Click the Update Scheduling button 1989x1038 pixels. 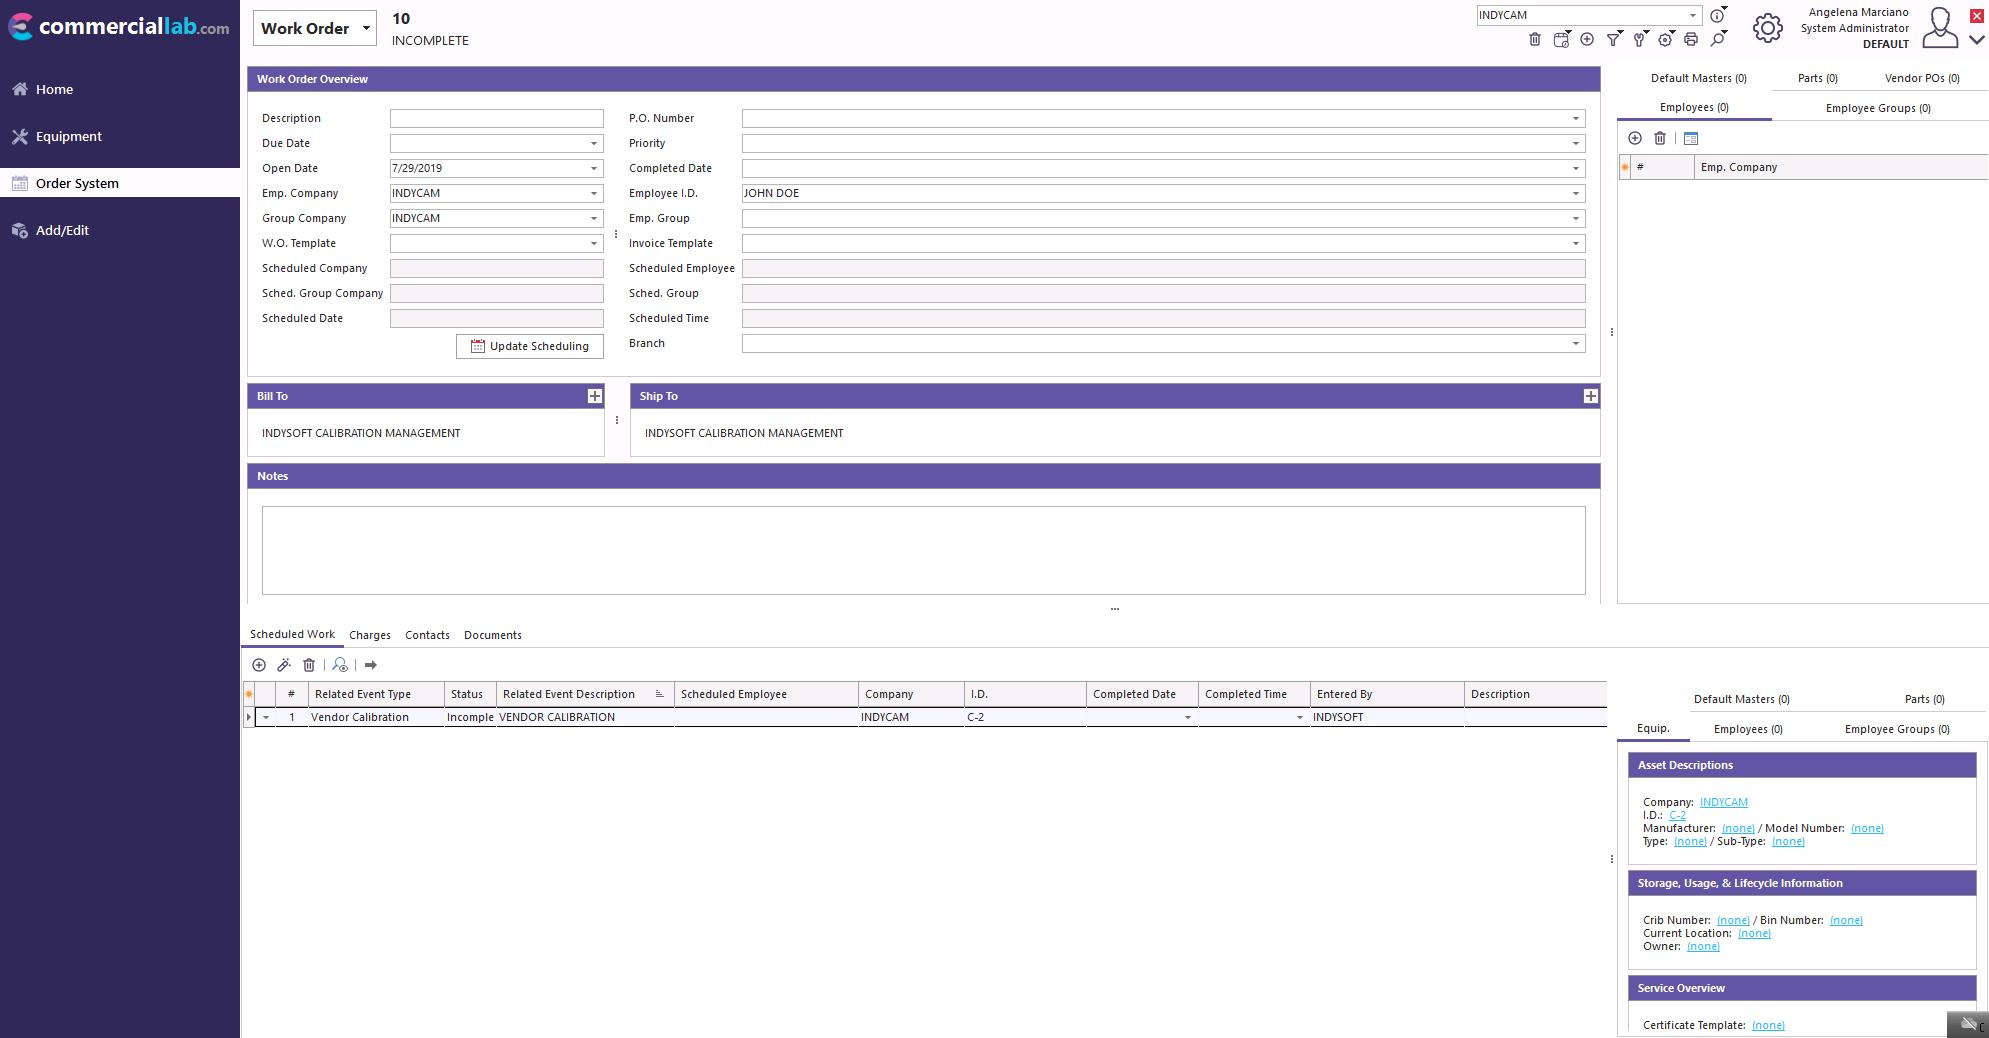[530, 346]
